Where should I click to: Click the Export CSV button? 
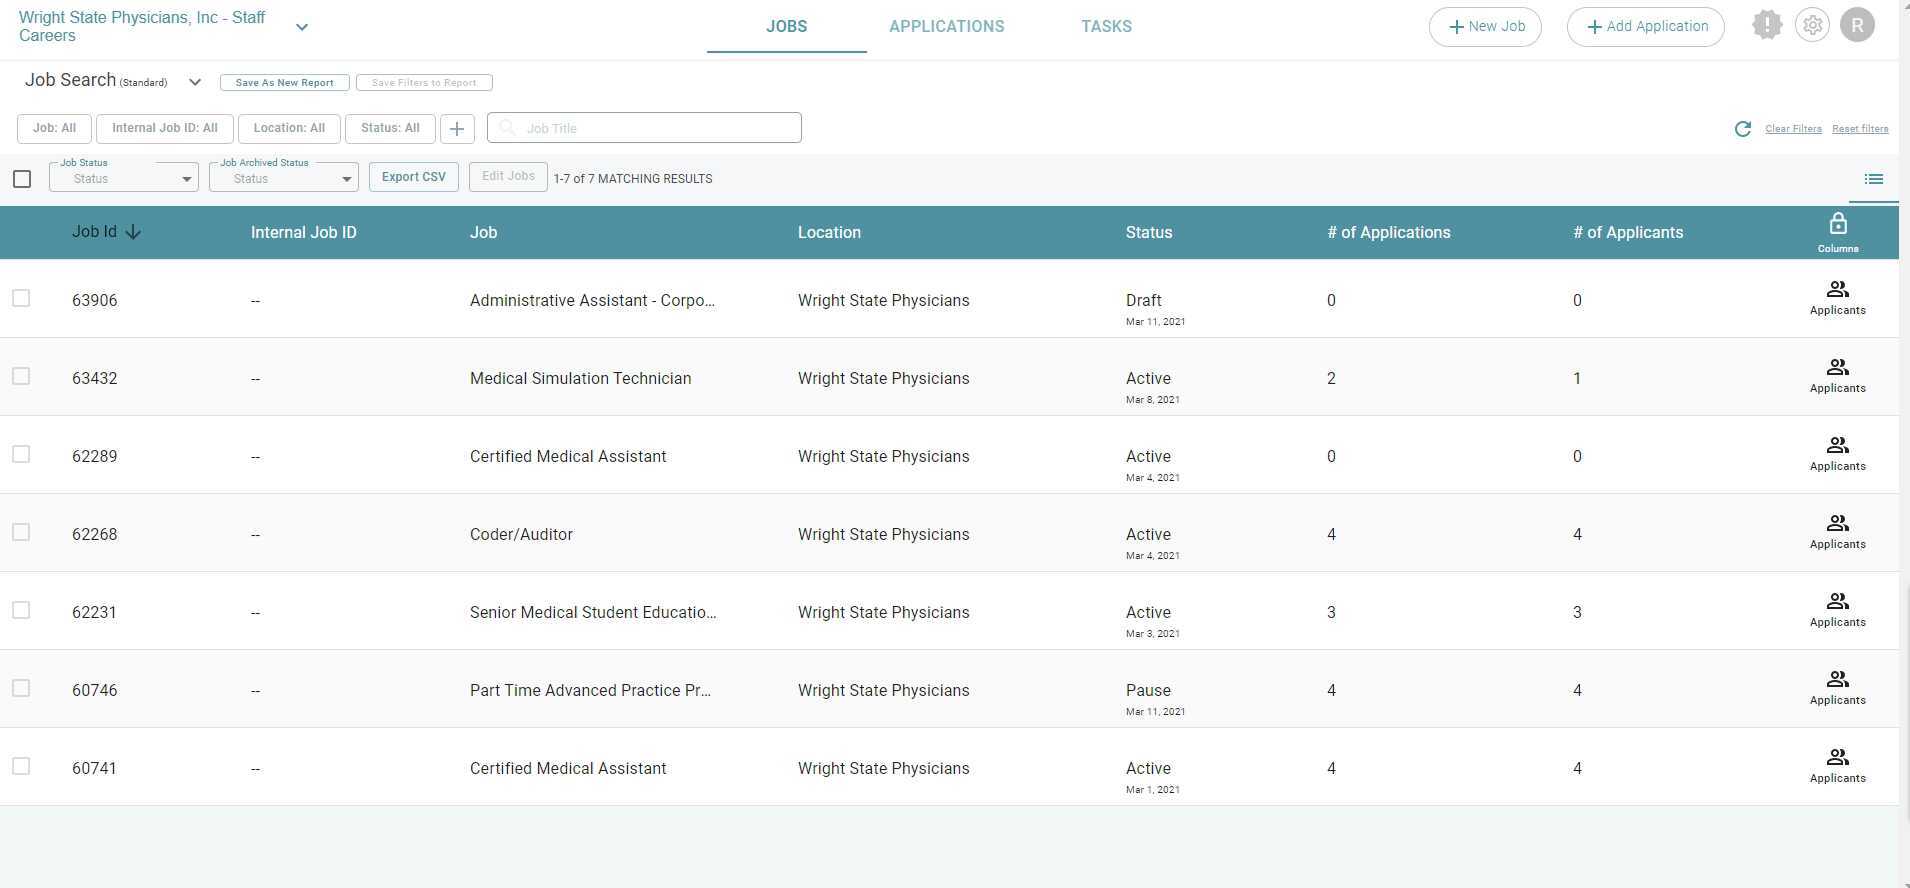pyautogui.click(x=413, y=177)
